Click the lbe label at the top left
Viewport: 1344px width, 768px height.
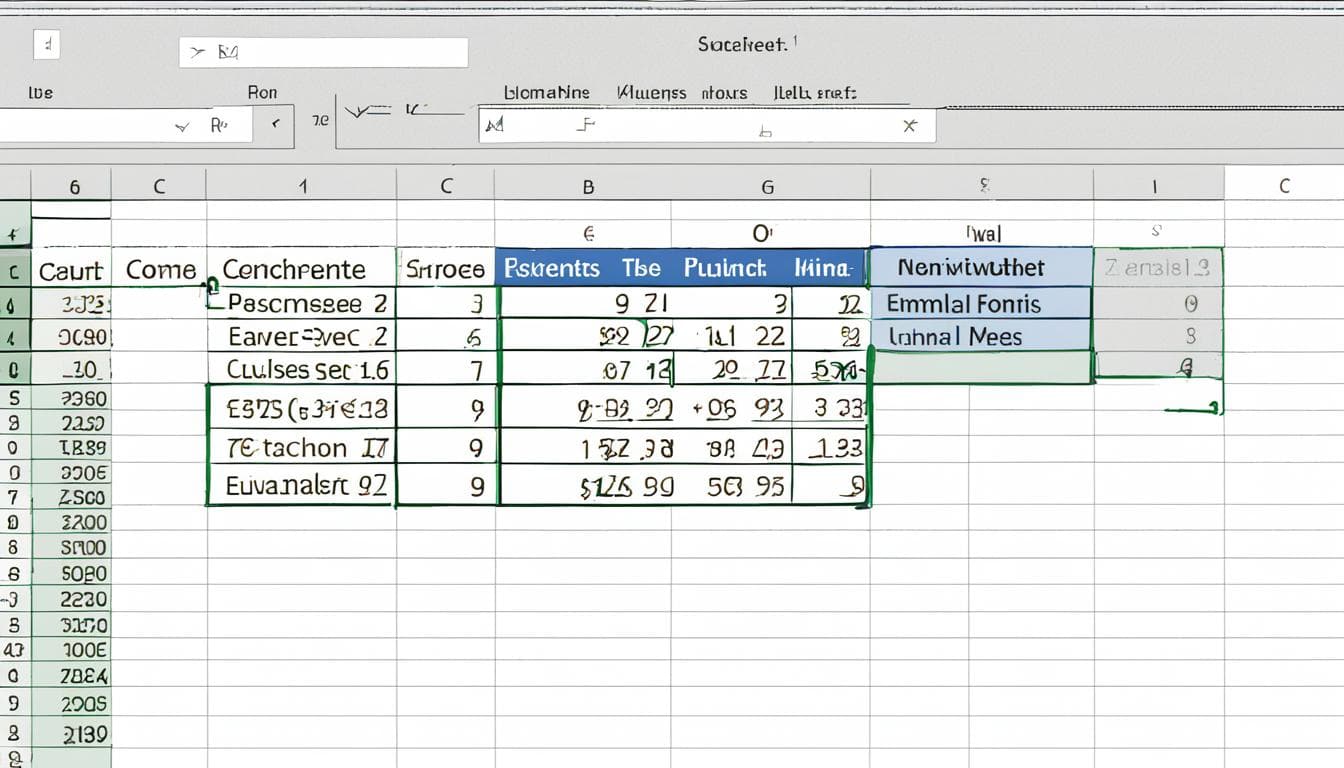tap(44, 92)
